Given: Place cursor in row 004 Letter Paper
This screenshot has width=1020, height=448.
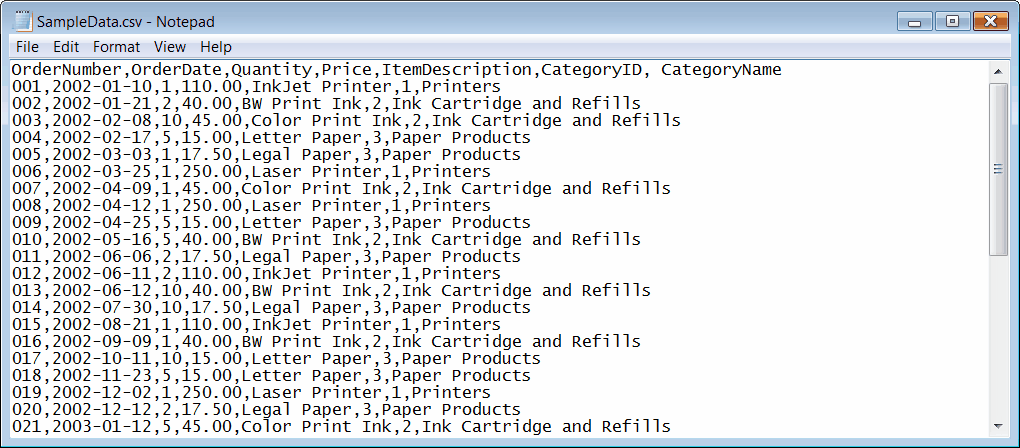Looking at the screenshot, I should tap(271, 137).
